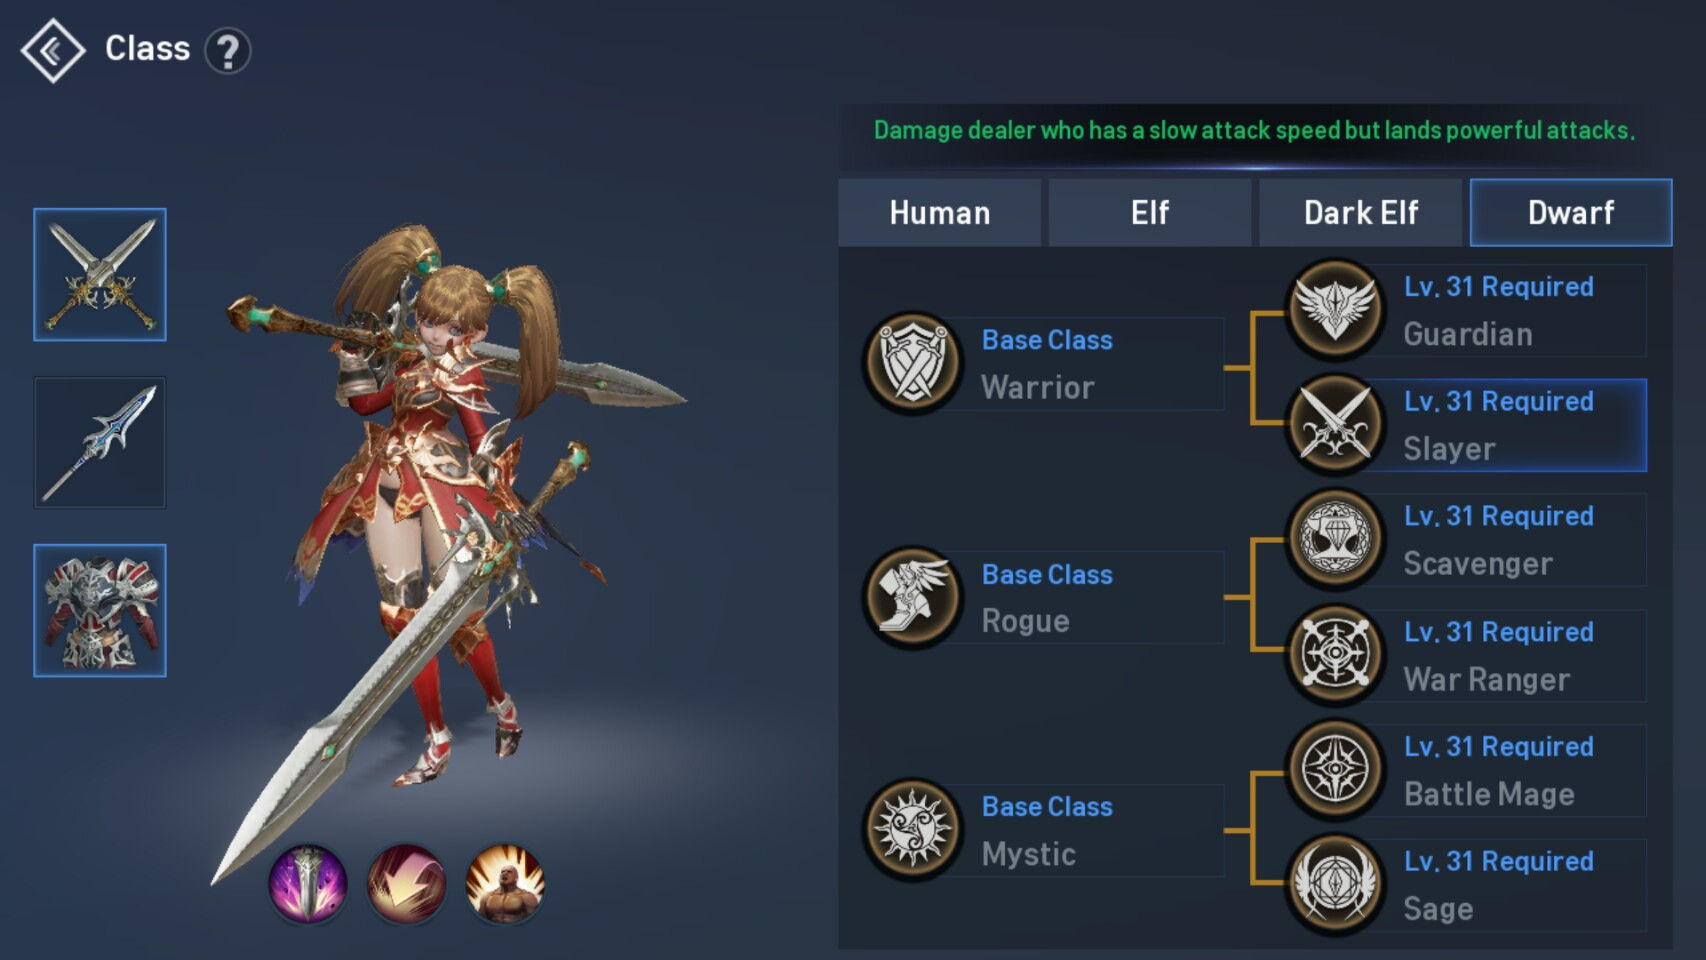This screenshot has height=960, width=1706.
Task: Switch to the Elf race tab
Action: point(1150,213)
